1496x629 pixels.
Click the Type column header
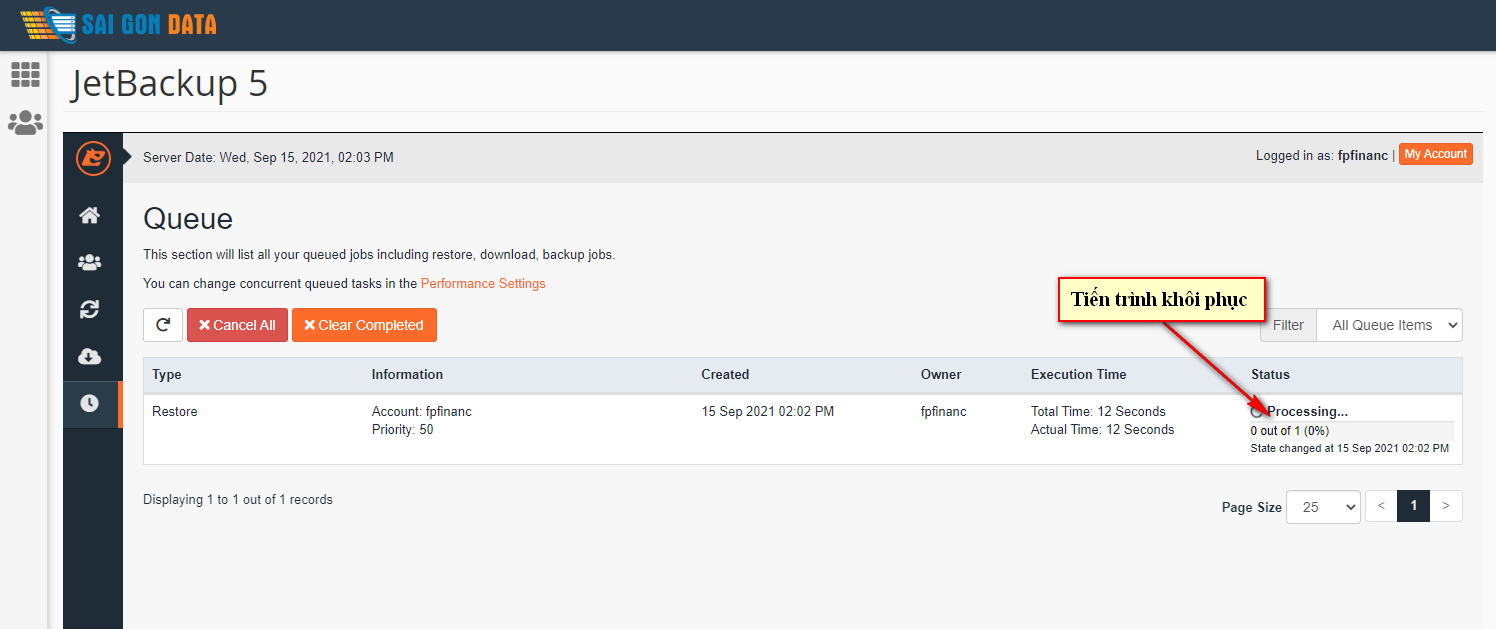[167, 374]
